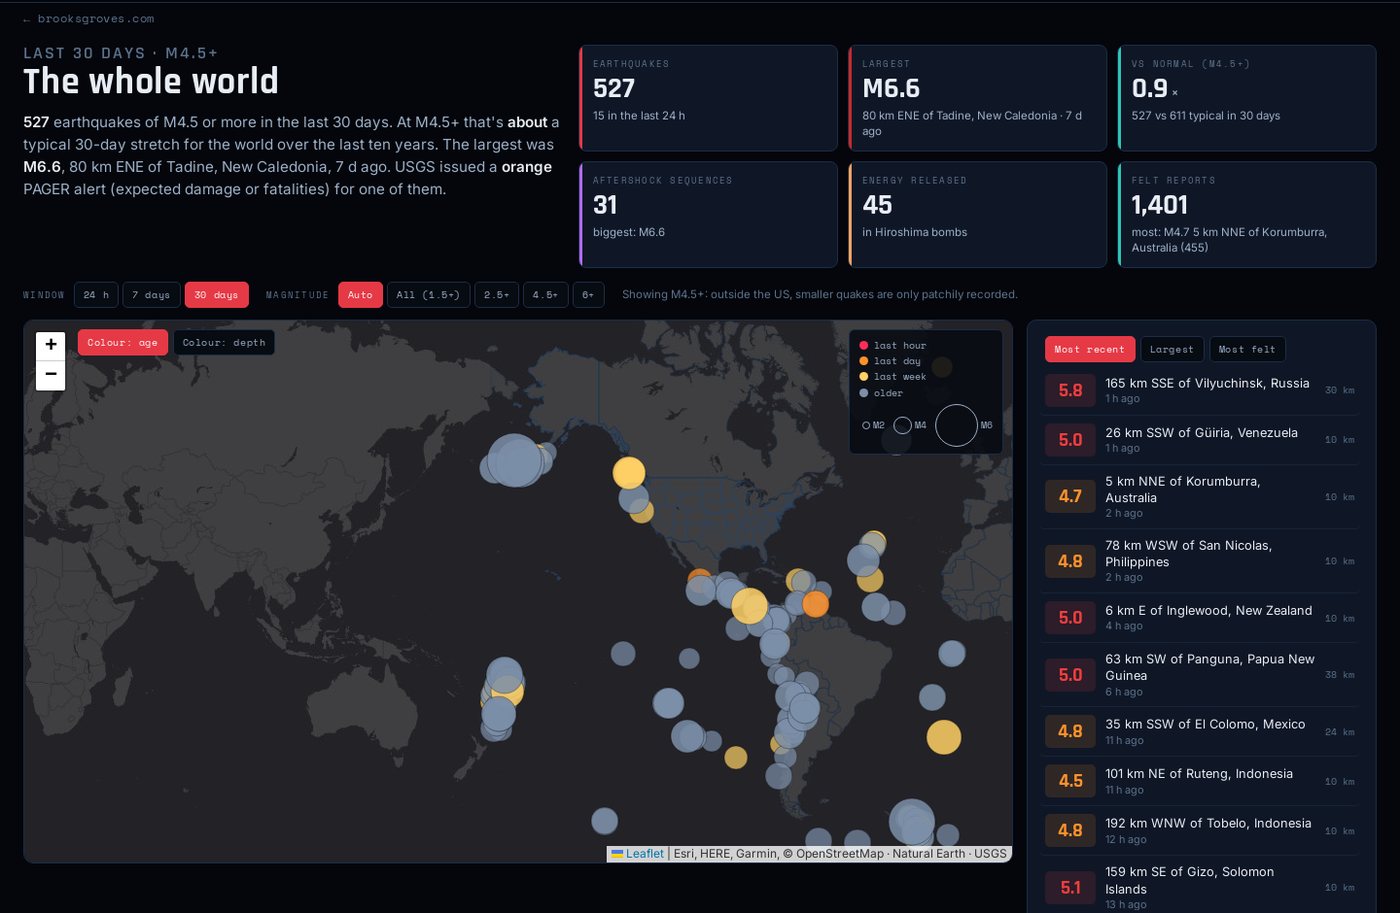Select the Tobelo, Indonesia M4.8 quake

[x=1201, y=831]
